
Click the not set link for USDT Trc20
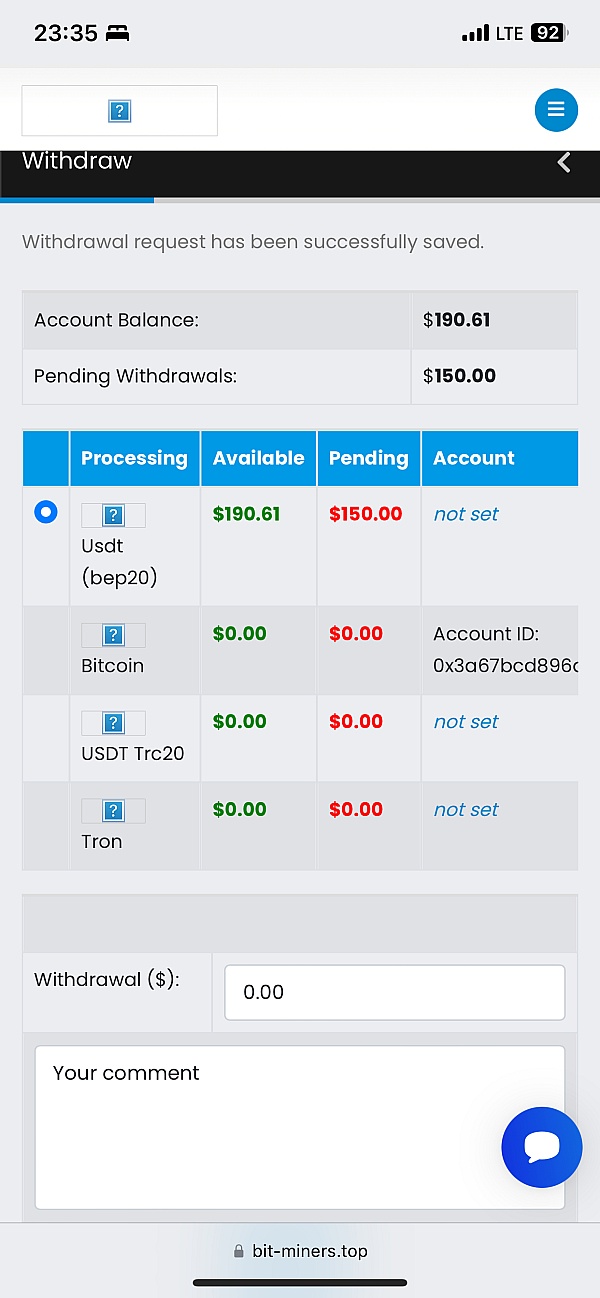466,721
